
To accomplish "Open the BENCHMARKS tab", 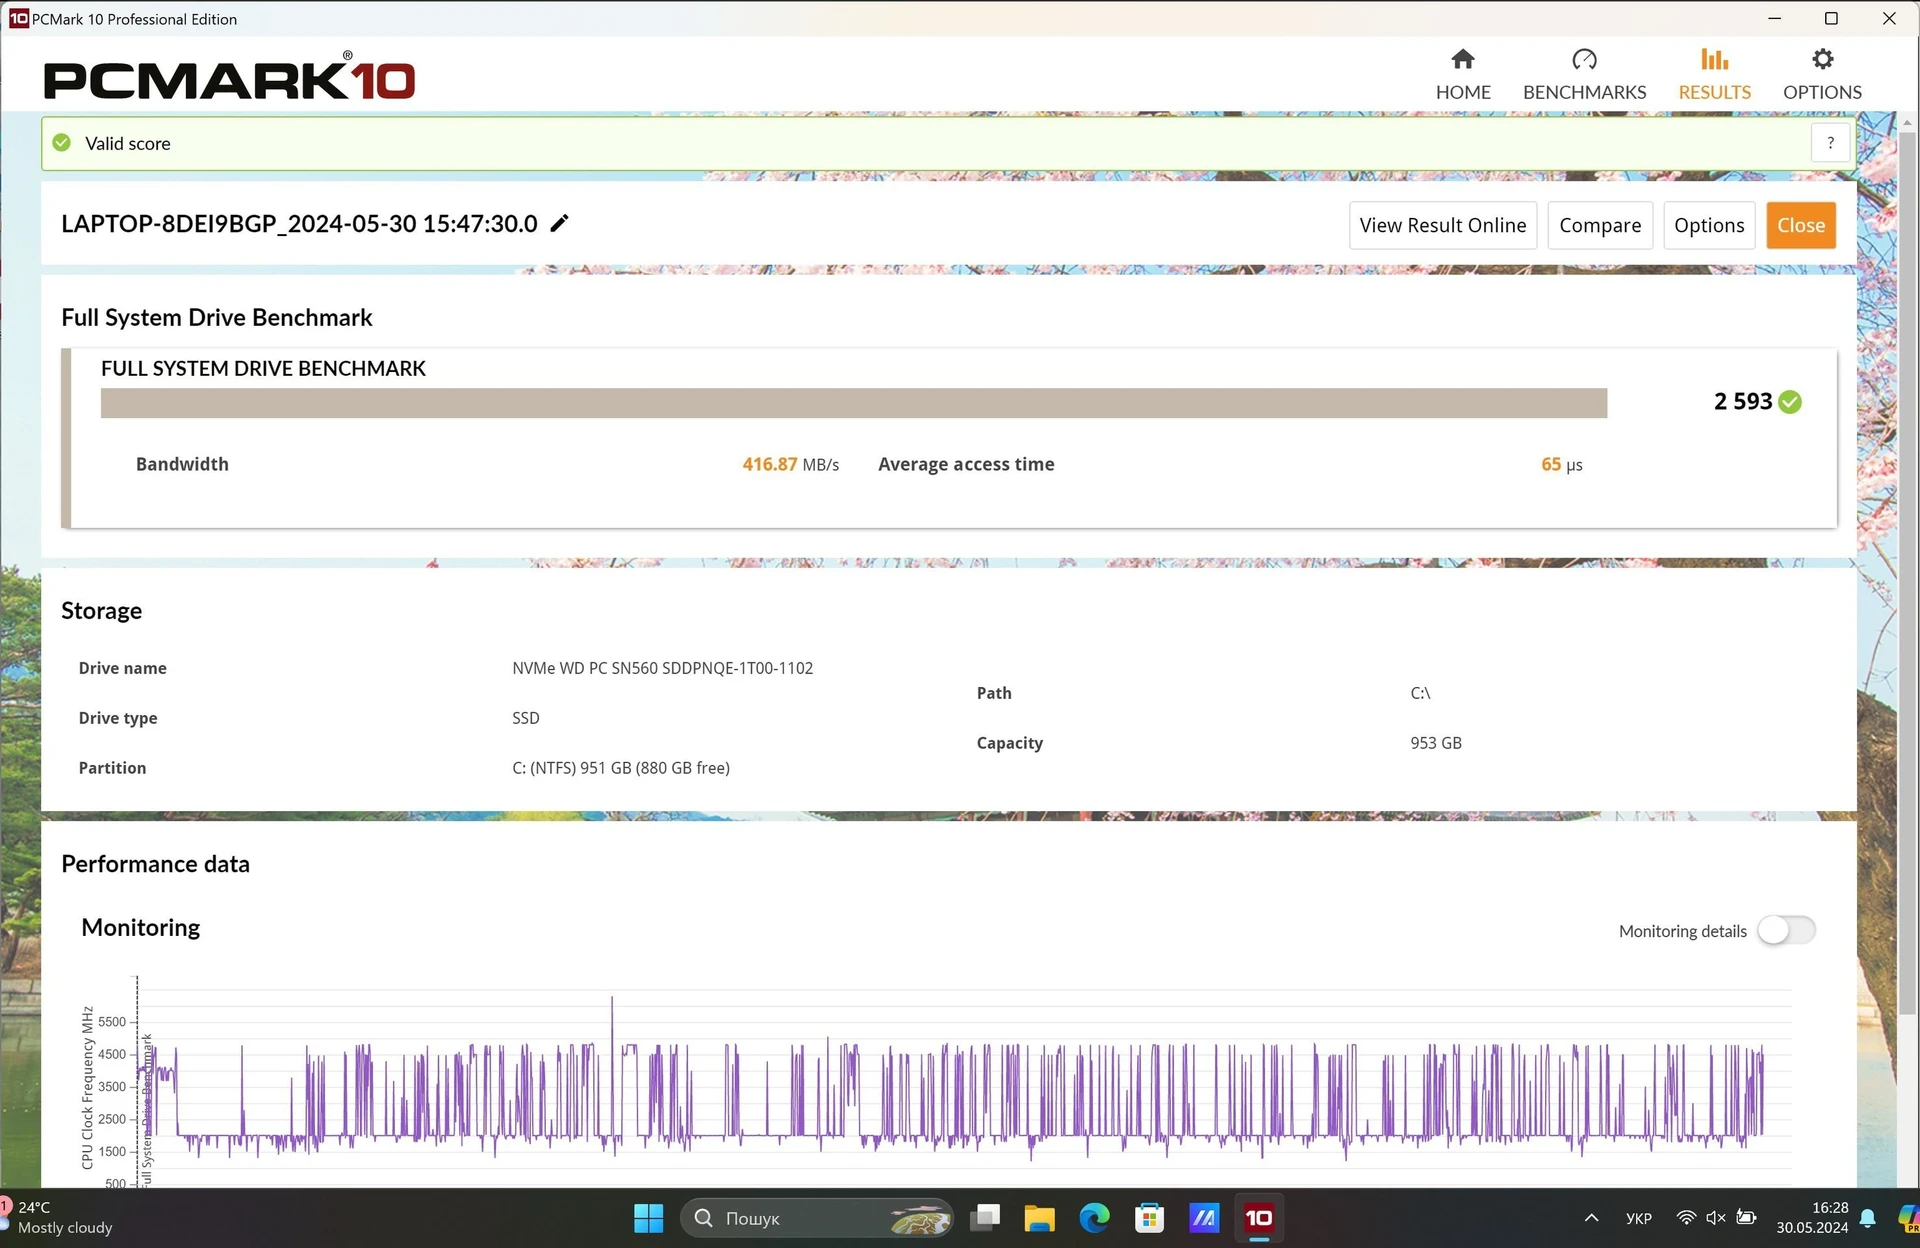I will click(x=1584, y=75).
